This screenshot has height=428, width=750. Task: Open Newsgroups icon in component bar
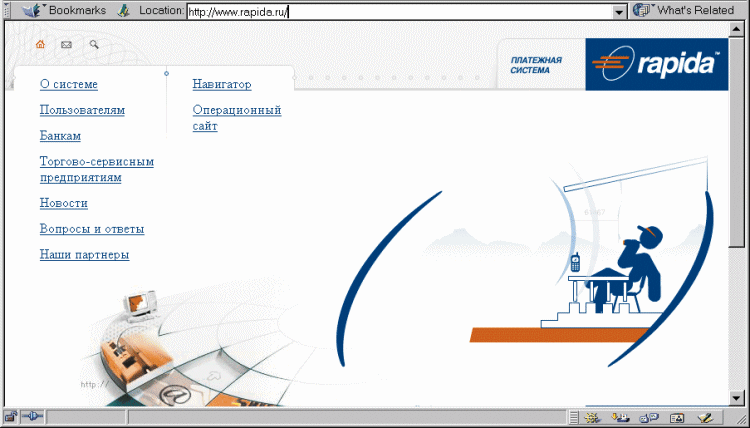(649, 418)
